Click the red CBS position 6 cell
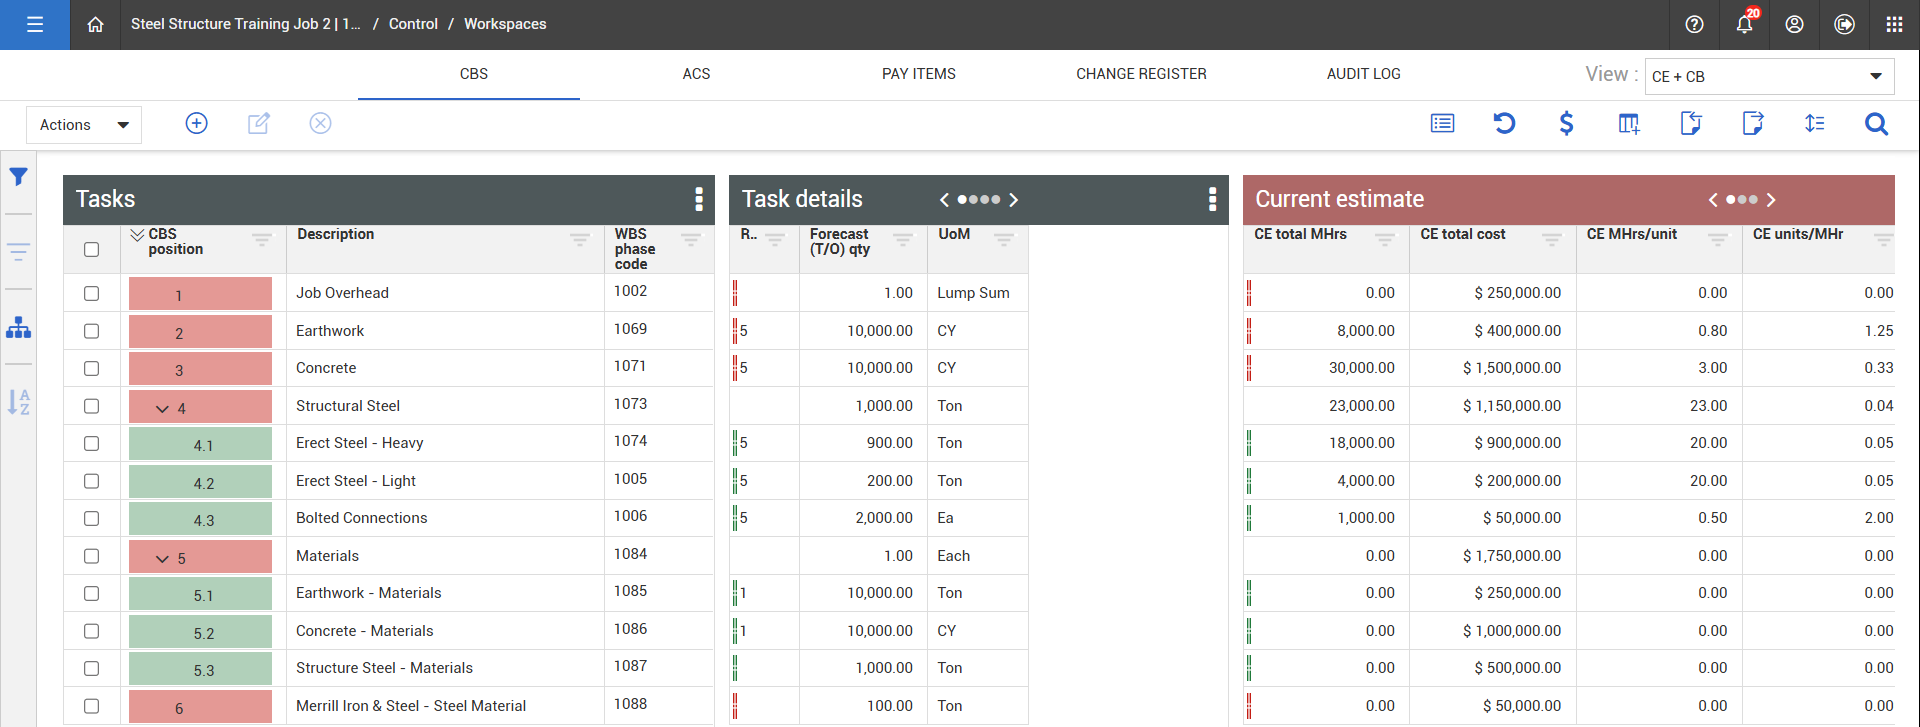The image size is (1920, 727). 200,707
